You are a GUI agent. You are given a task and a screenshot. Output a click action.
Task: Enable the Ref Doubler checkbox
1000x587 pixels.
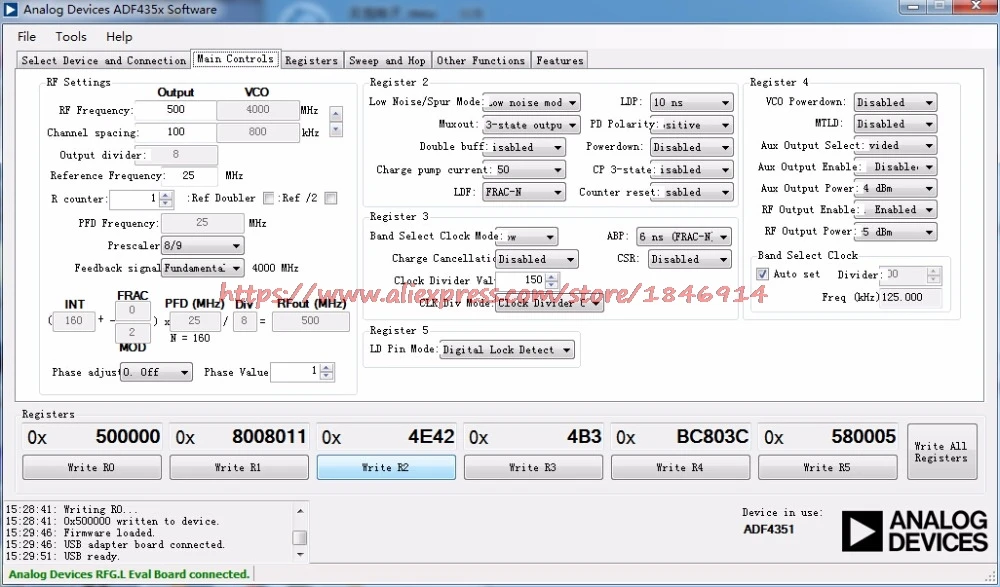(268, 198)
